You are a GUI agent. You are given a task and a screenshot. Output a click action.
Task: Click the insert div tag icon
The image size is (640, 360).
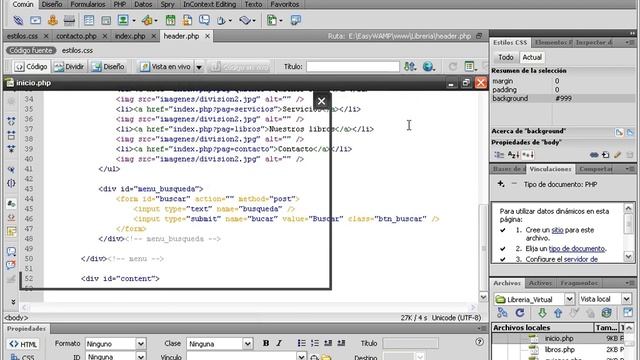106,20
